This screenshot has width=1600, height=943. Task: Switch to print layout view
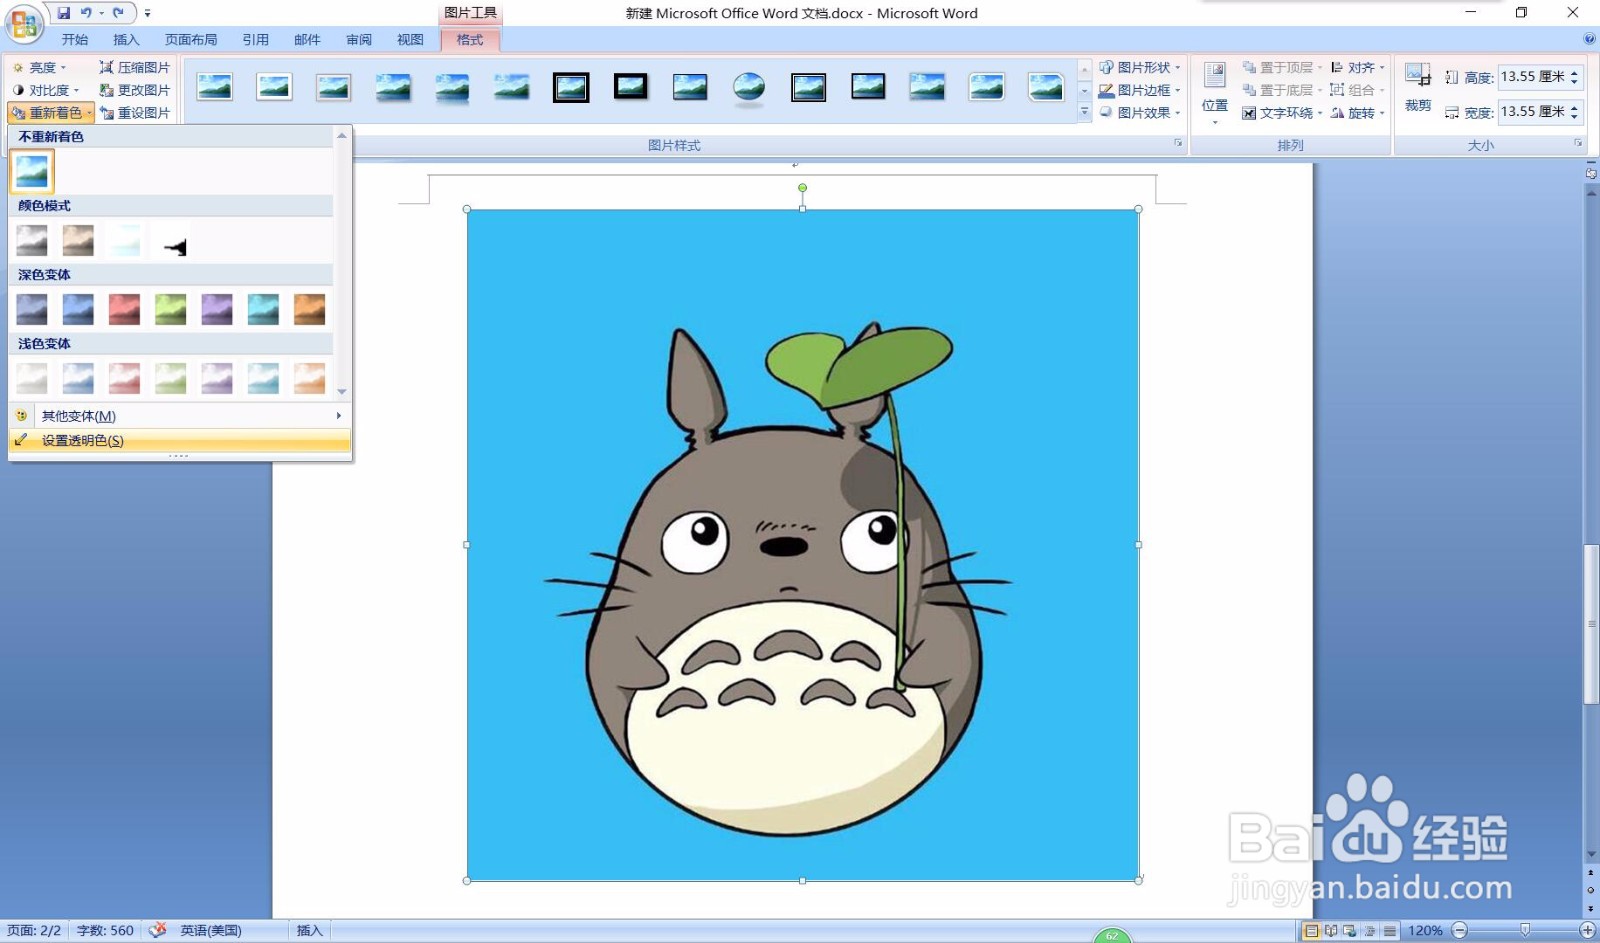click(1311, 931)
